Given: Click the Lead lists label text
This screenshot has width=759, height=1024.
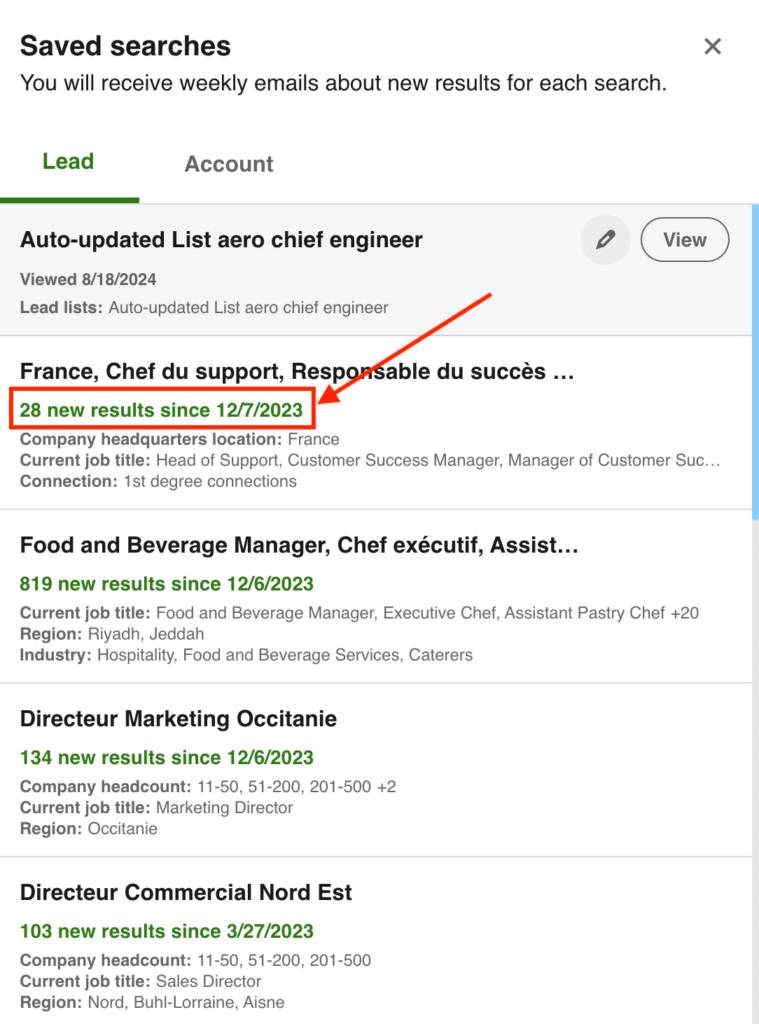Looking at the screenshot, I should pos(61,308).
